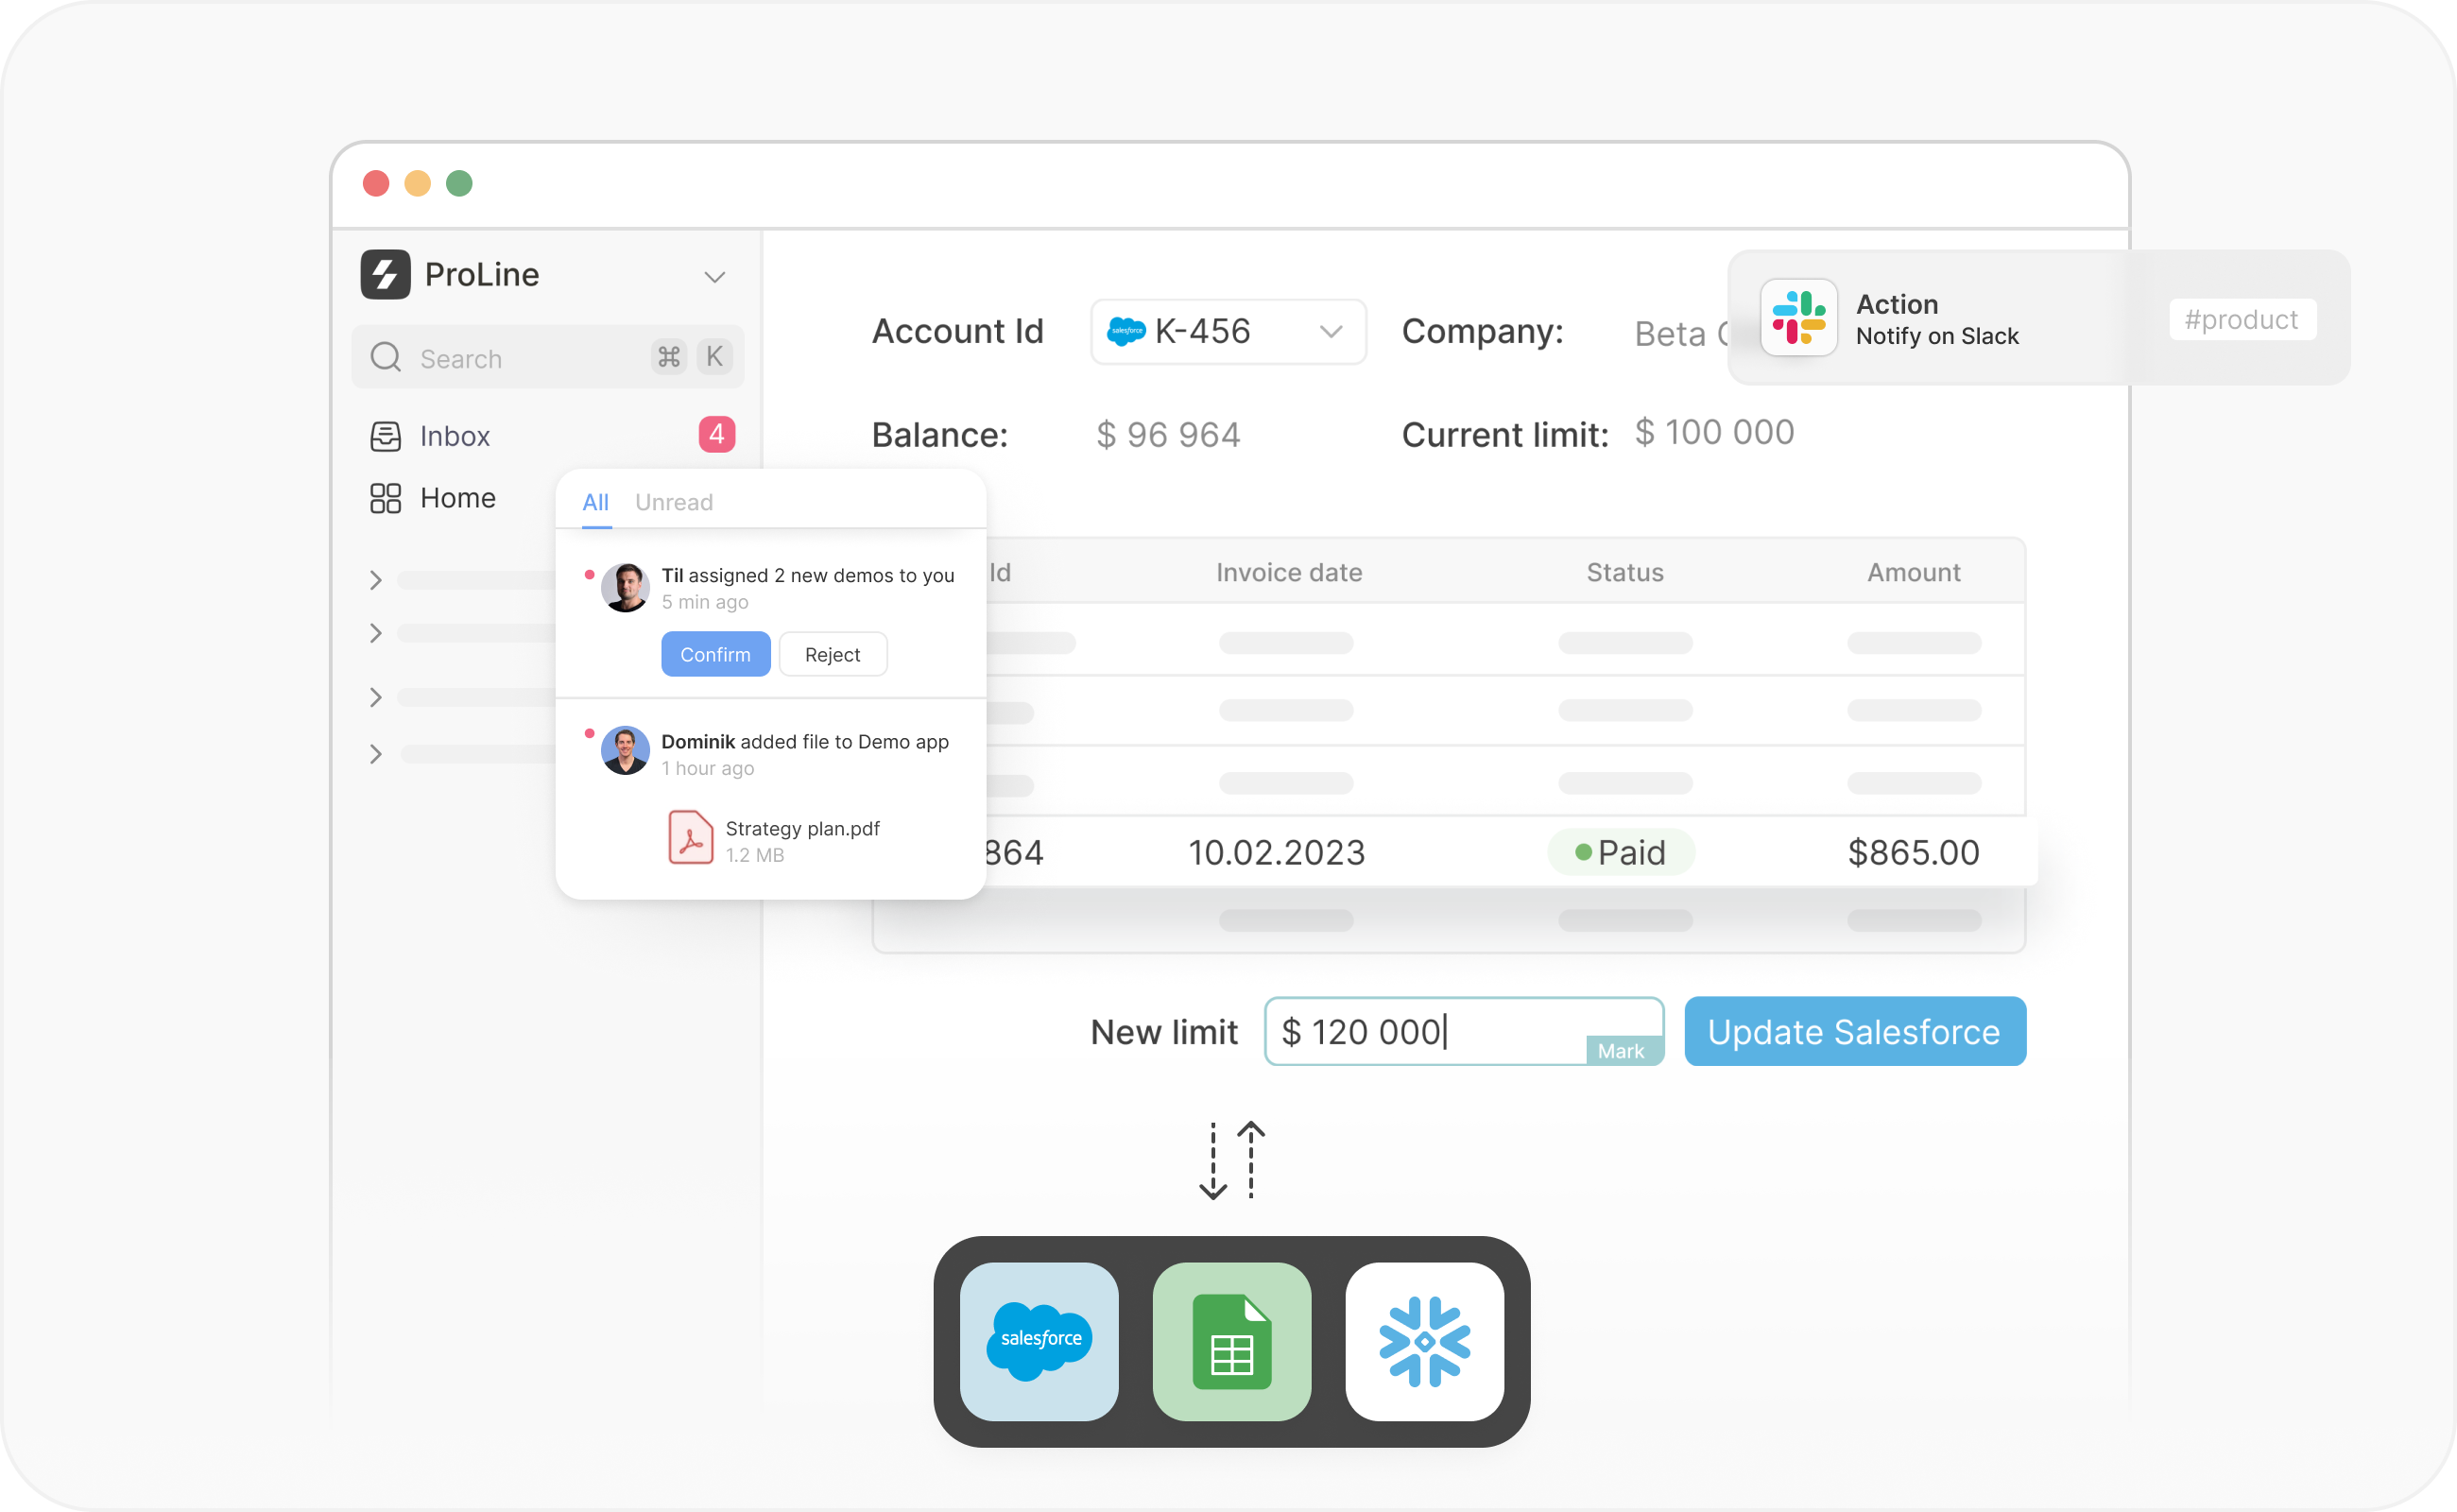Viewport: 2457px width, 1512px height.
Task: Reject the demo assignment
Action: click(x=832, y=654)
